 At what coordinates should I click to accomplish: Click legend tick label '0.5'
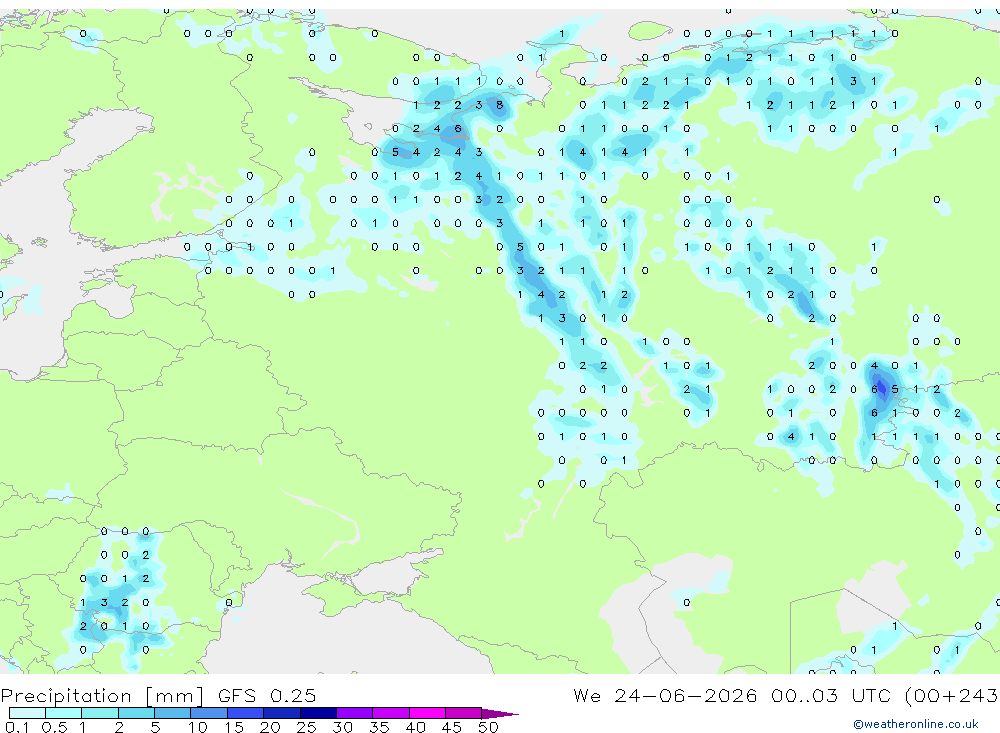(54, 727)
